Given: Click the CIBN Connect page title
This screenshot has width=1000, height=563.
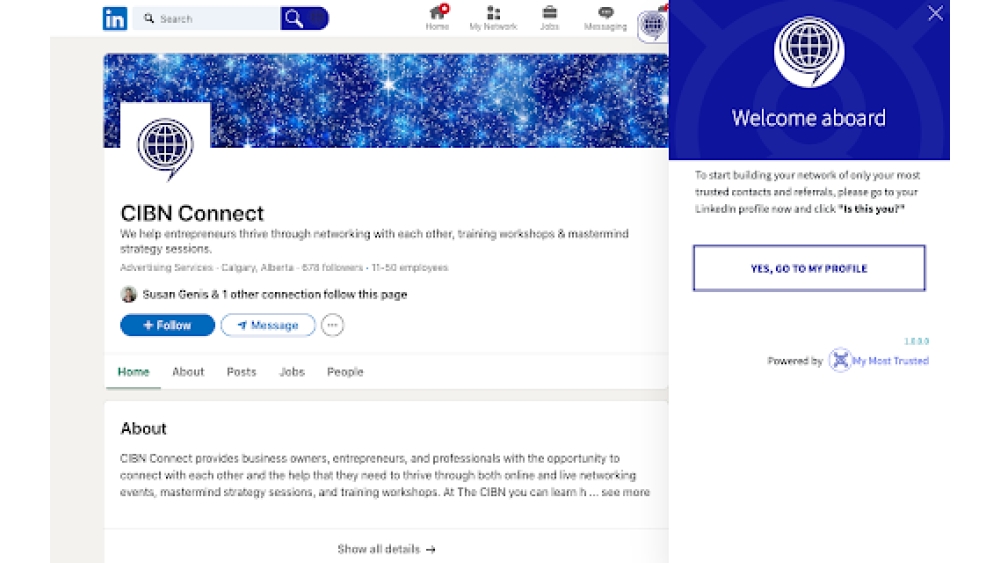Looking at the screenshot, I should click(192, 213).
